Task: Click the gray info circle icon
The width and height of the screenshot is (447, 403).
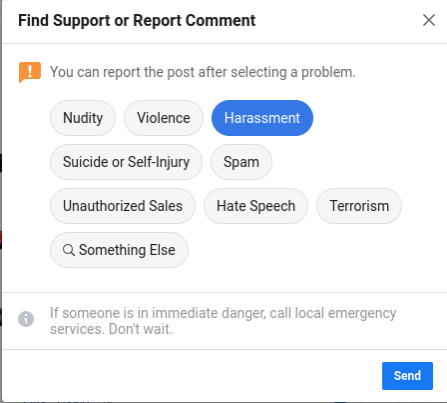Action: [x=26, y=319]
